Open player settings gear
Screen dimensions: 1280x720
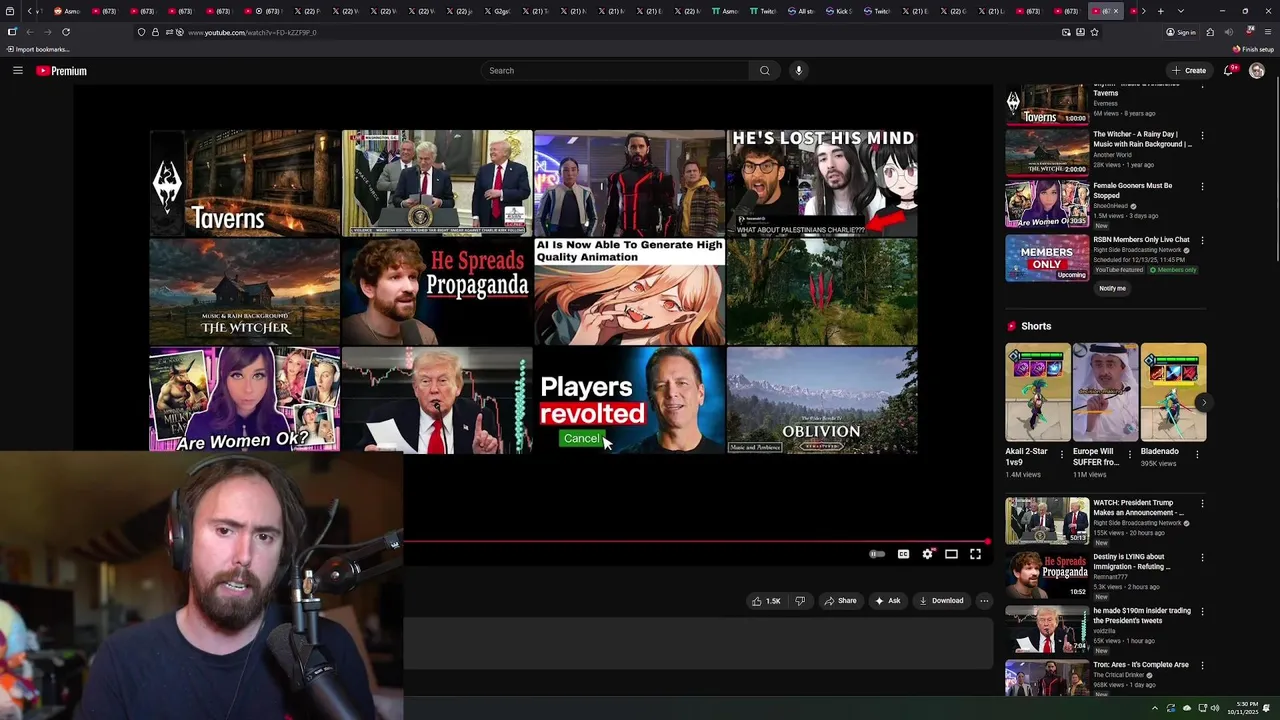(928, 554)
